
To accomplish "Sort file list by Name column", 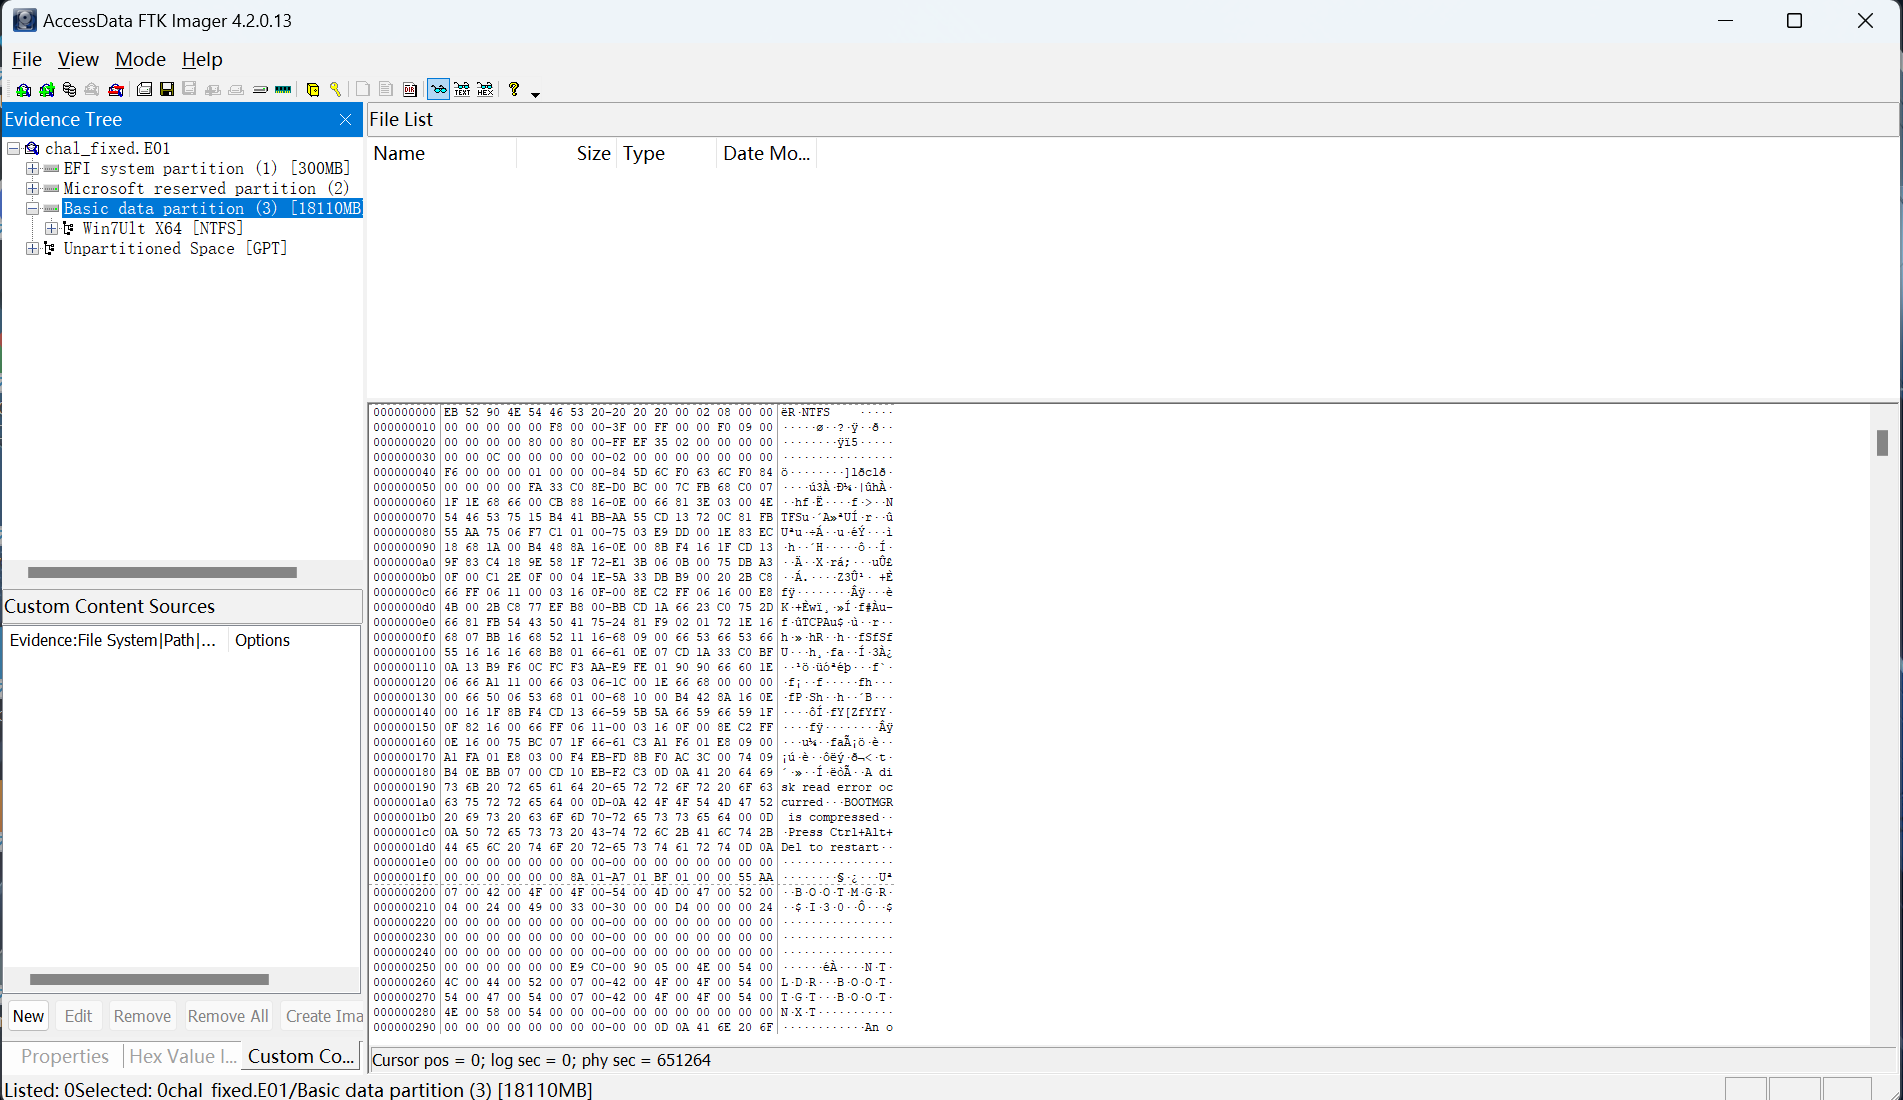I will (x=442, y=153).
